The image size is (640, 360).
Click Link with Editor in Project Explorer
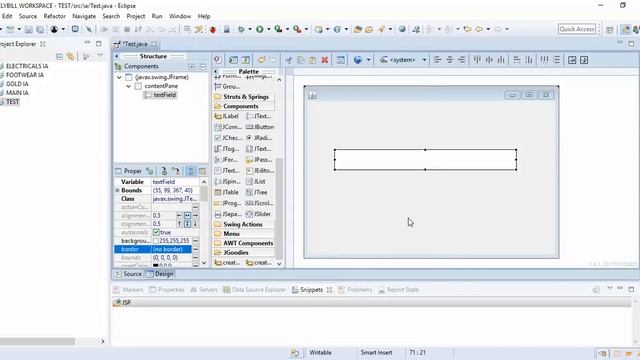pos(71,56)
